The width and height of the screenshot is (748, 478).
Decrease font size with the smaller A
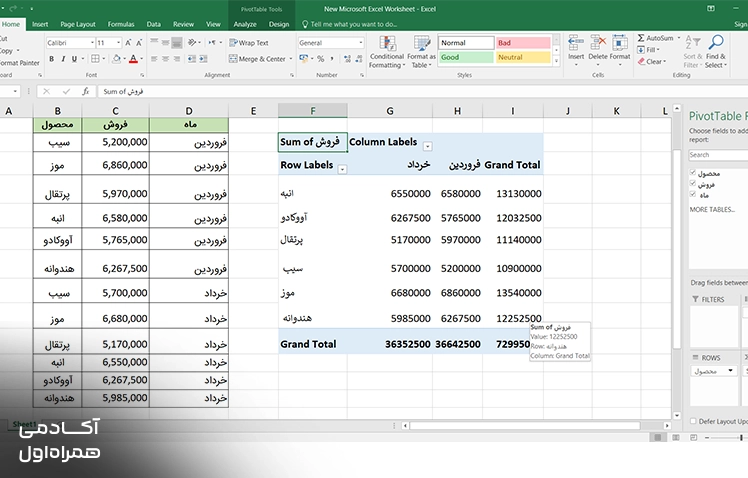point(139,43)
